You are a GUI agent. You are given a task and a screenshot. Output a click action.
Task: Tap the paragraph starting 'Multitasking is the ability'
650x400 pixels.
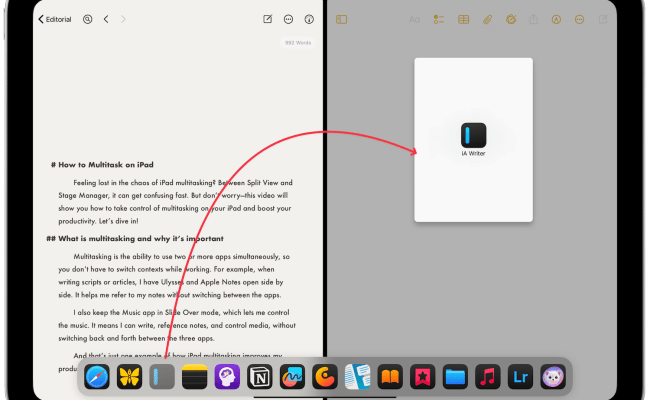click(174, 276)
